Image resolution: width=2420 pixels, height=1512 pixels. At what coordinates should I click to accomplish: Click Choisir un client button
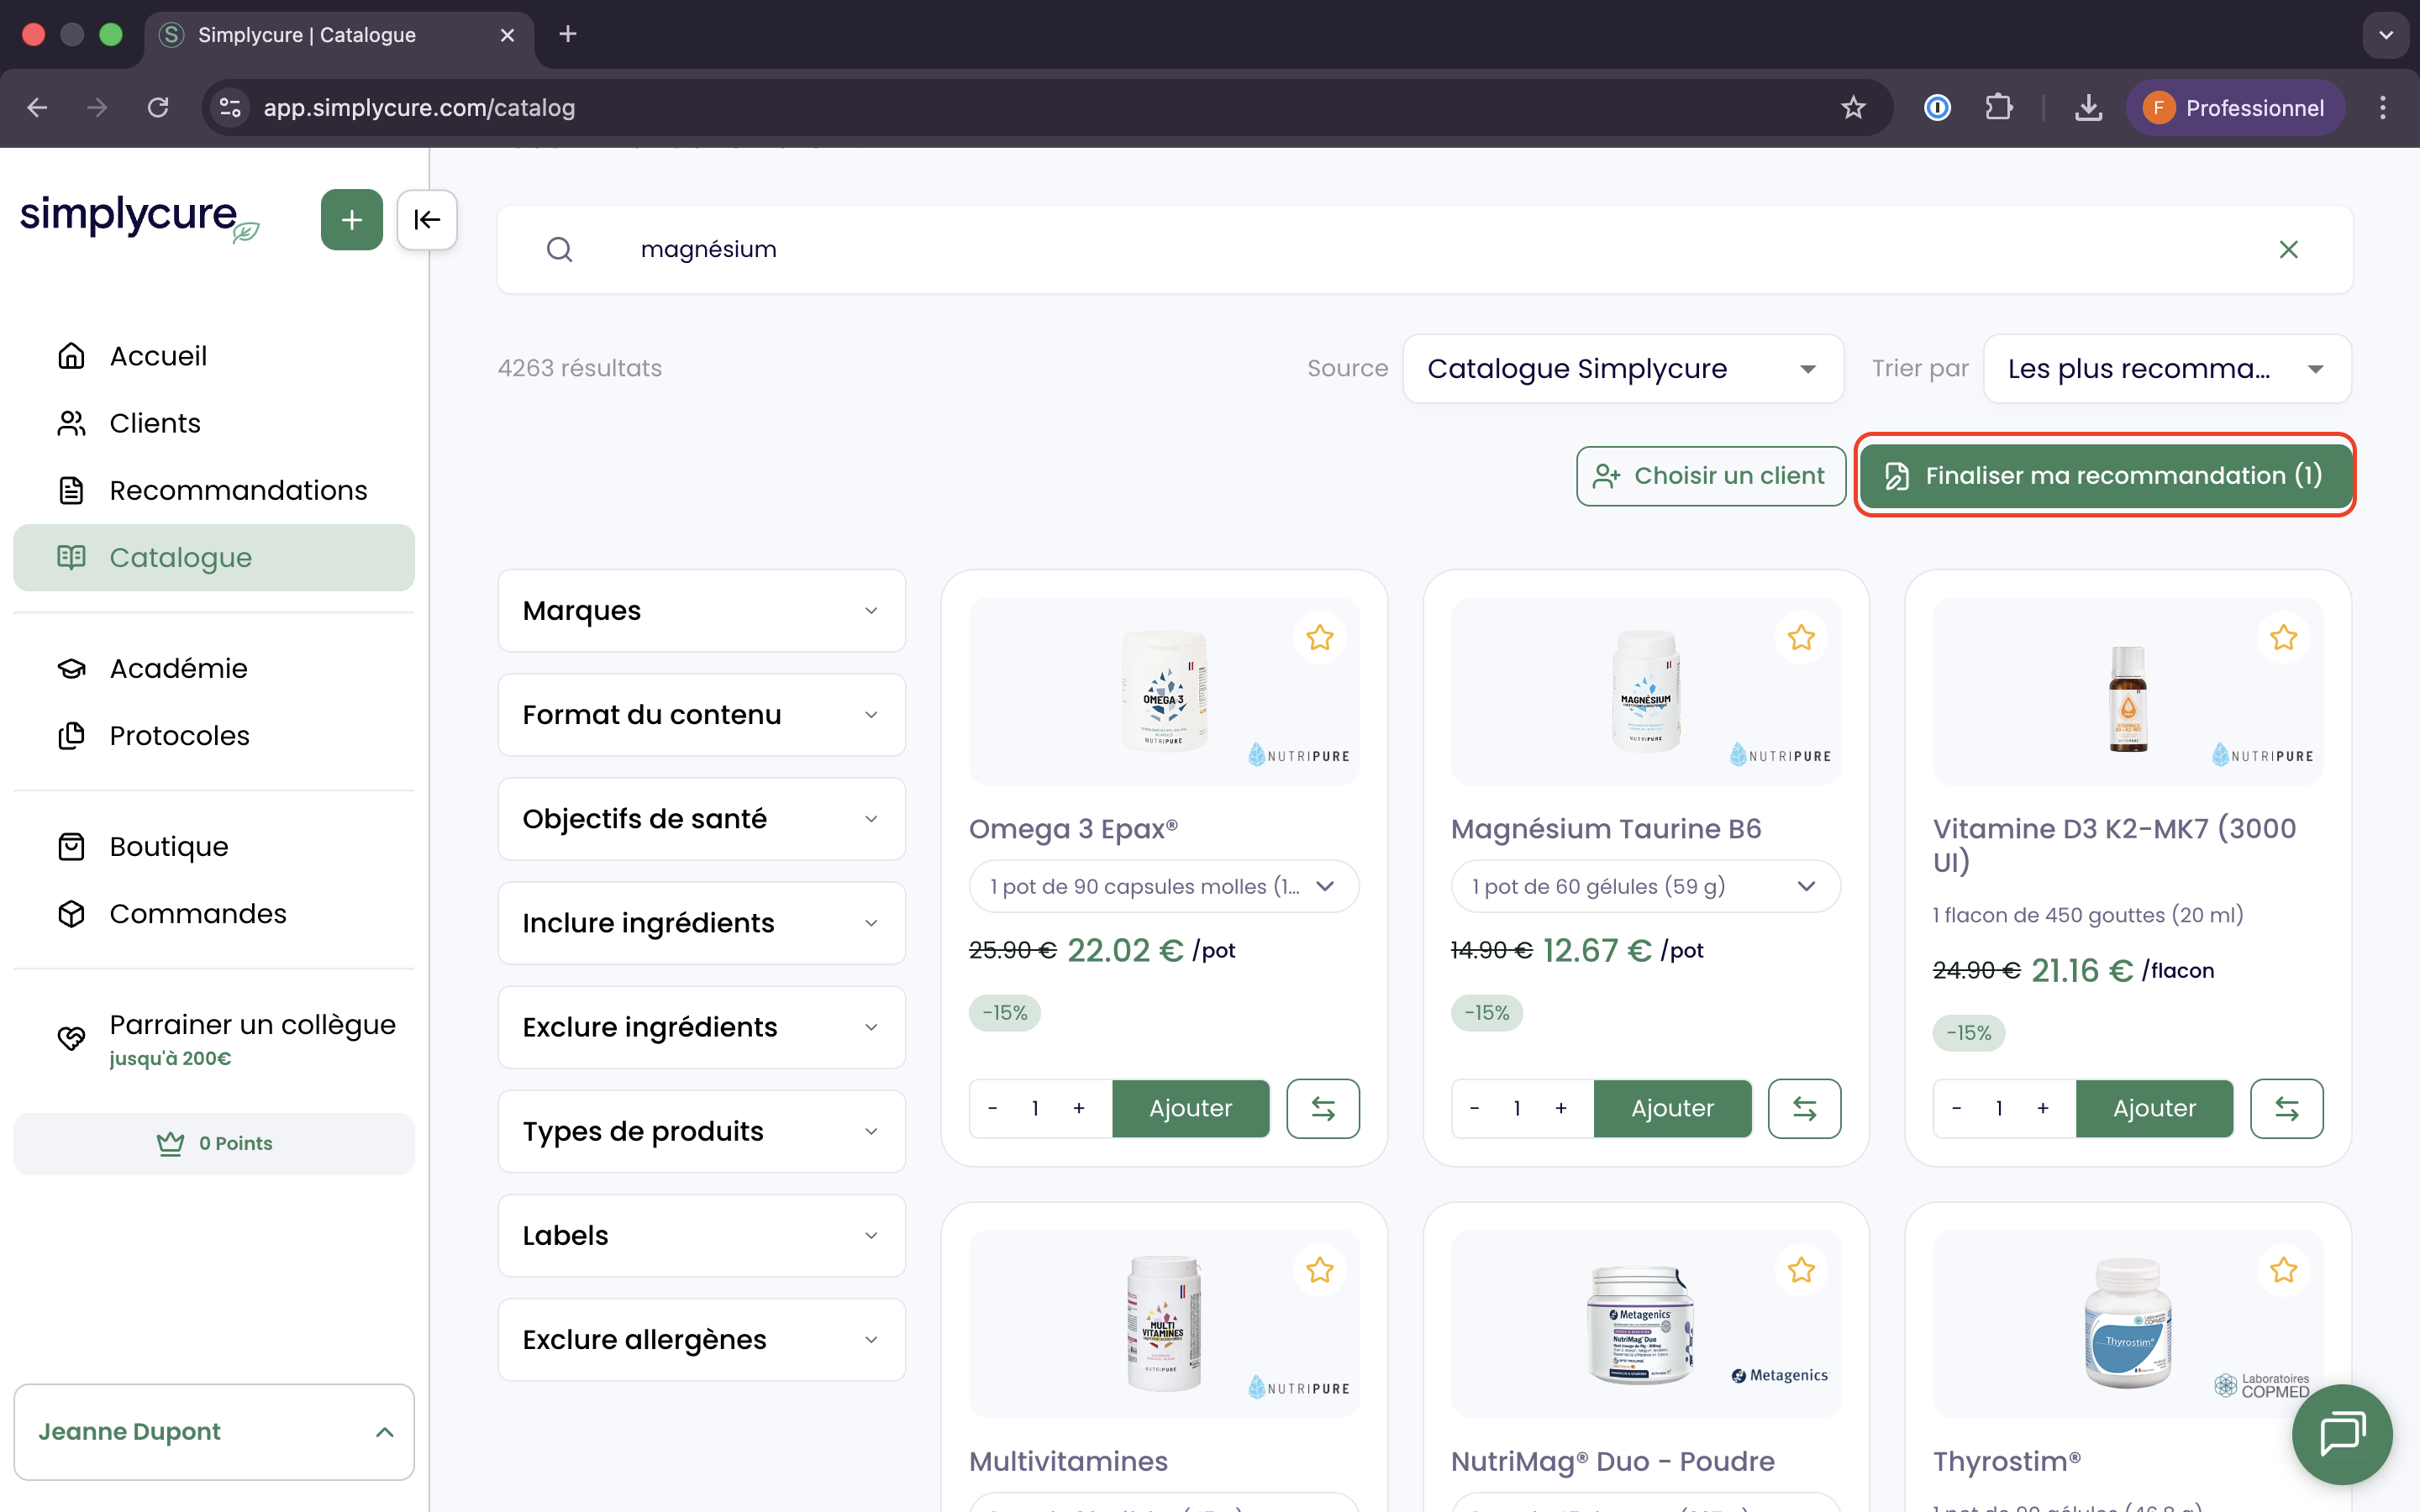pyautogui.click(x=1711, y=476)
